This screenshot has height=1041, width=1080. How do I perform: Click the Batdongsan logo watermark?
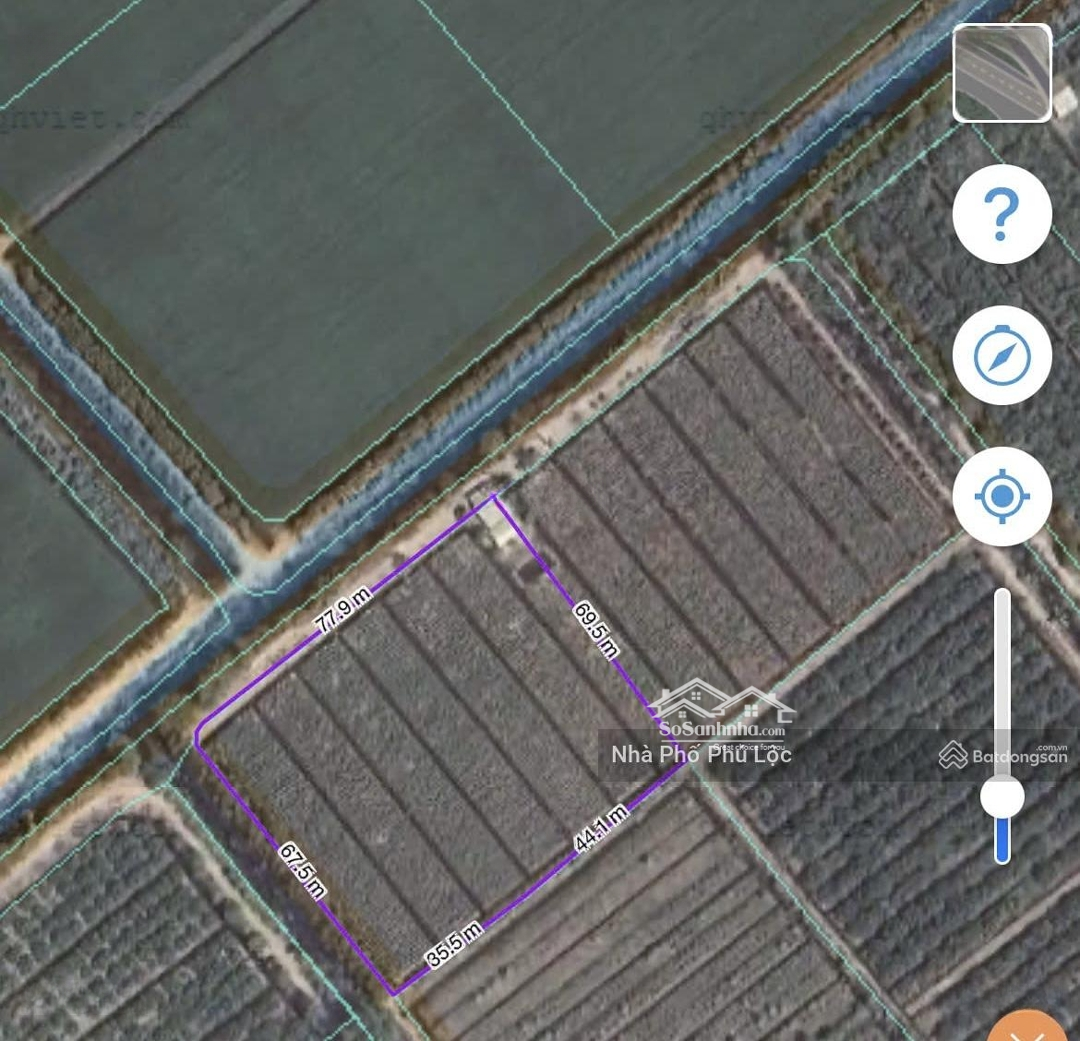point(1004,755)
